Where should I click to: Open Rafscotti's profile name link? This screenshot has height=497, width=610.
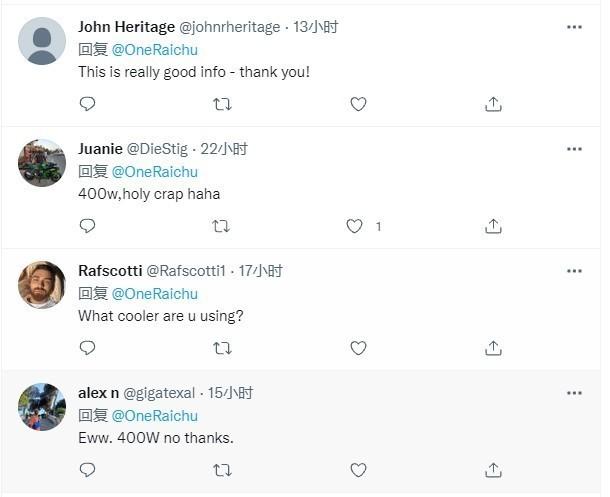pyautogui.click(x=110, y=271)
